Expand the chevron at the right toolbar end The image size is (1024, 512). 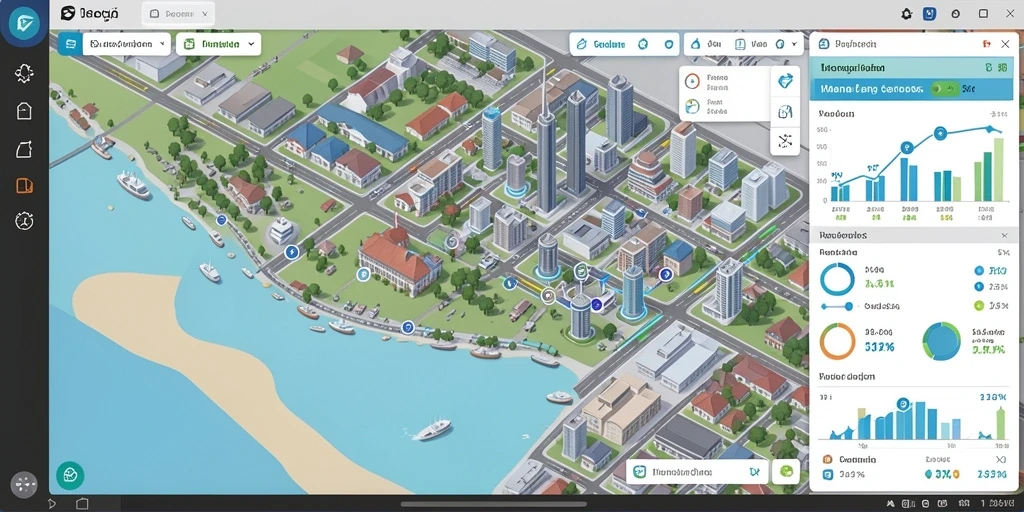(794, 44)
